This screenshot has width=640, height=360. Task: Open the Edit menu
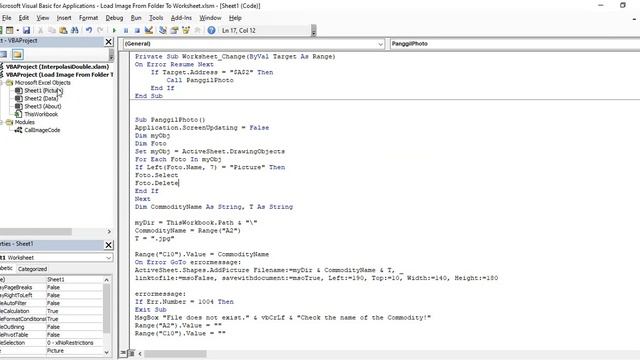(24, 18)
